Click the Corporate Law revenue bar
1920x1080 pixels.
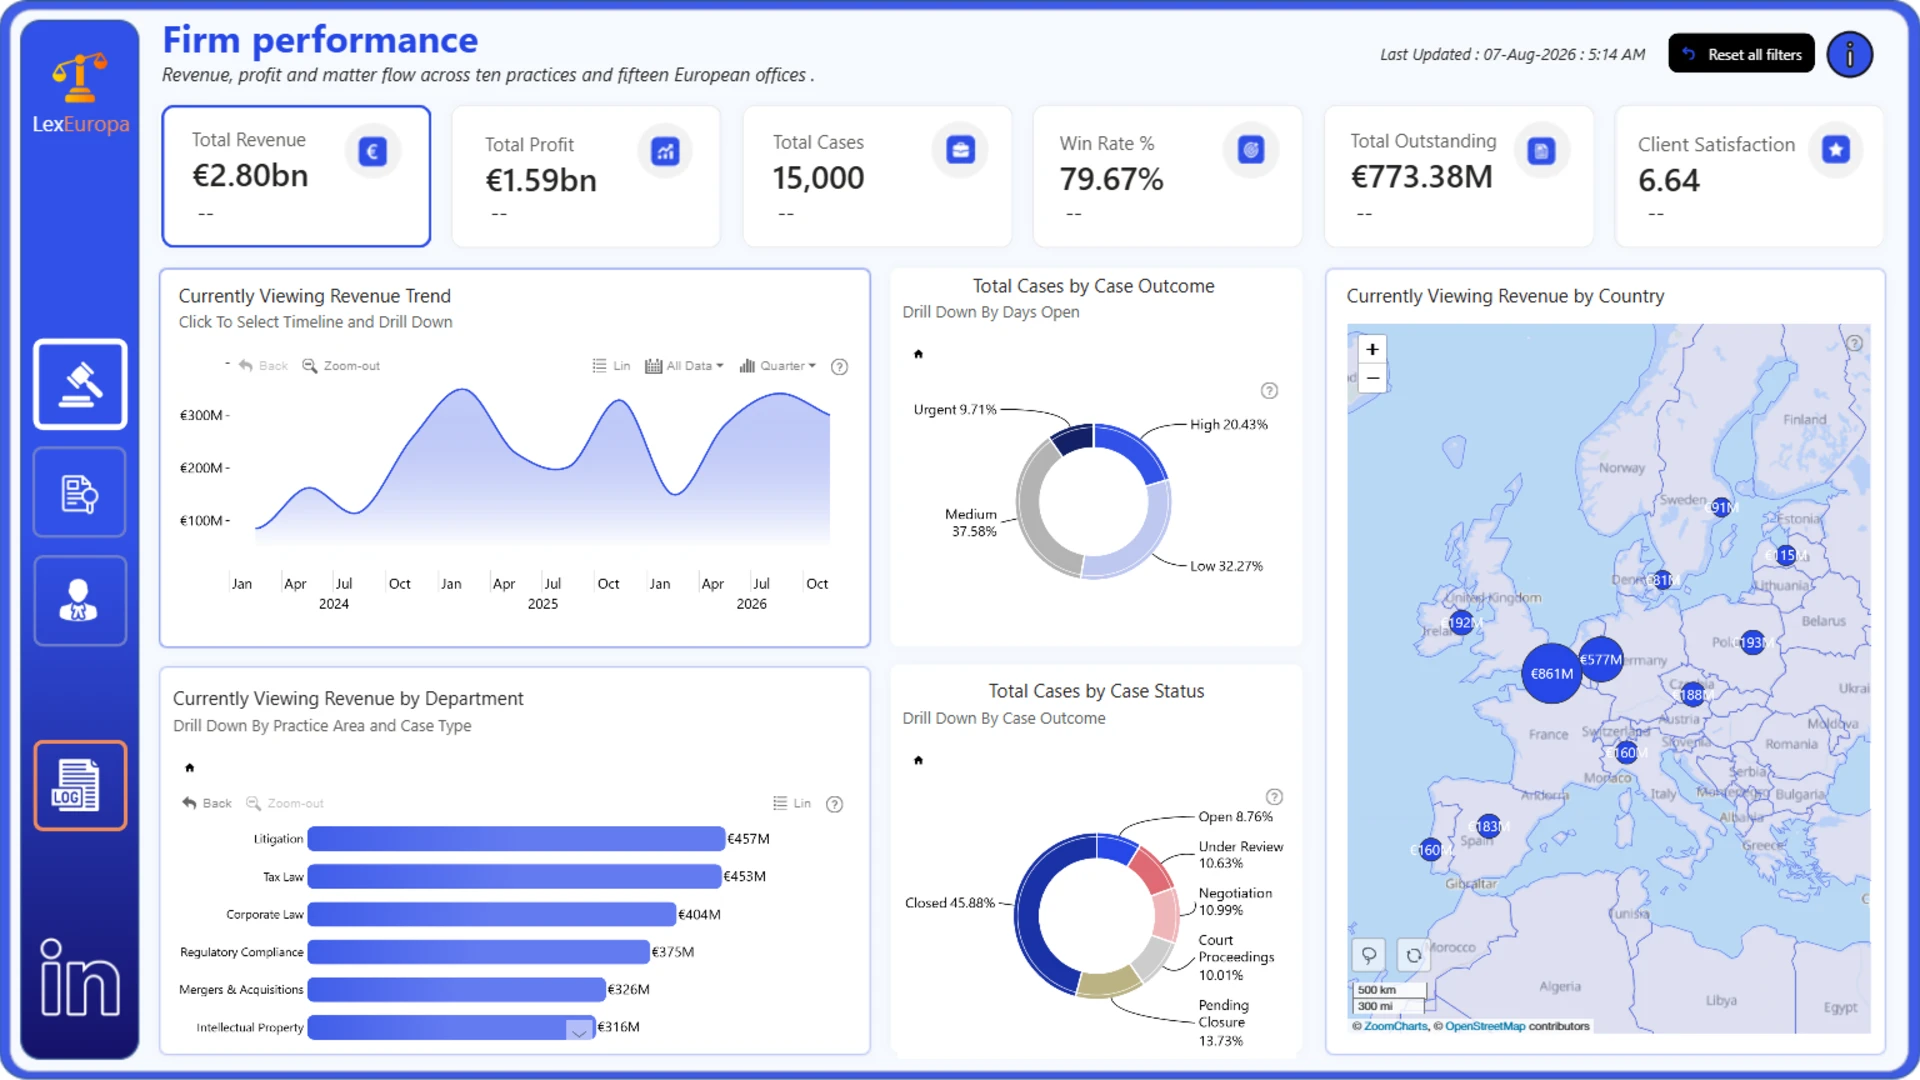pos(492,915)
